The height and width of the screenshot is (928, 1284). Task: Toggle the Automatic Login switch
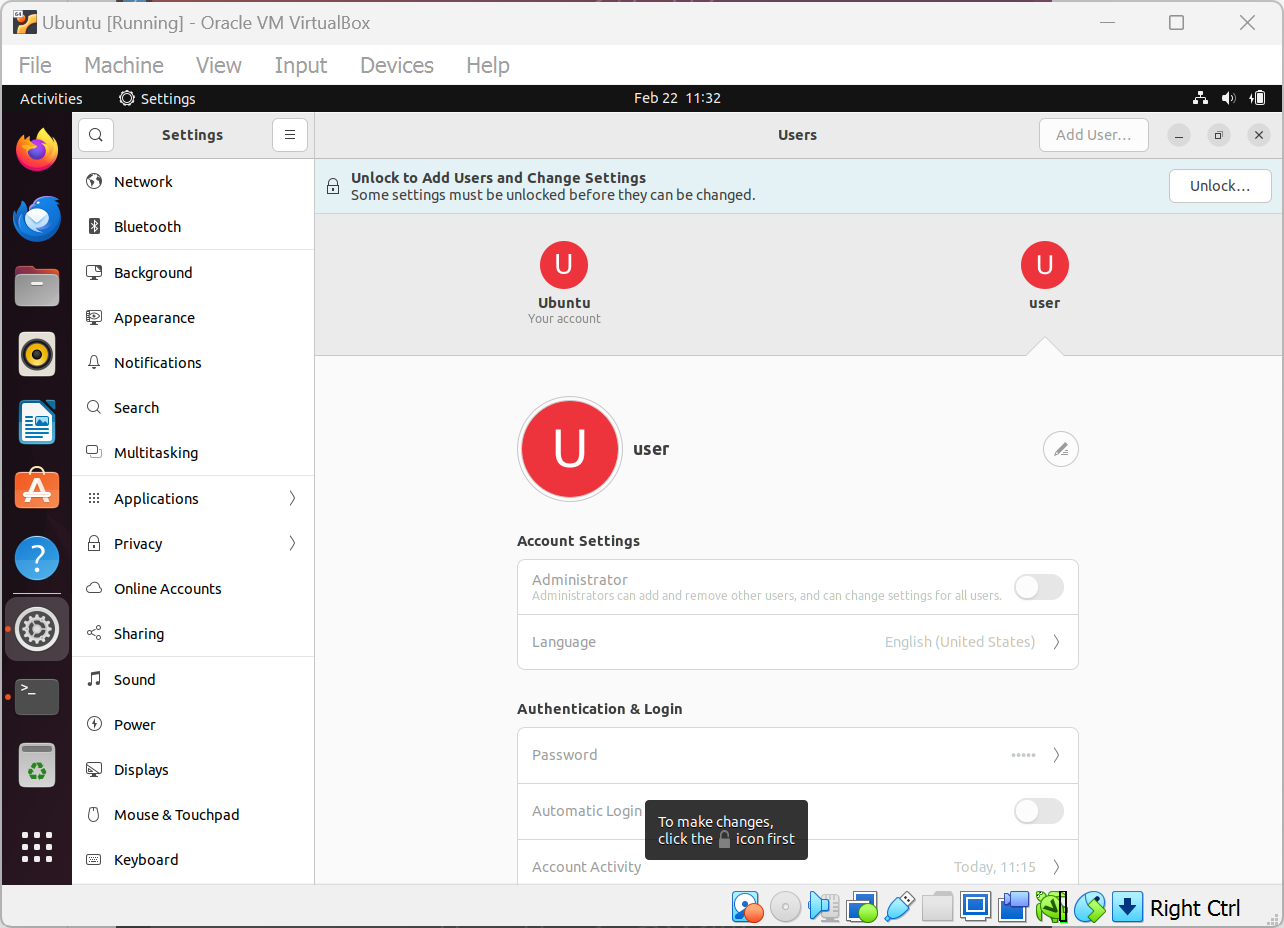coord(1039,811)
